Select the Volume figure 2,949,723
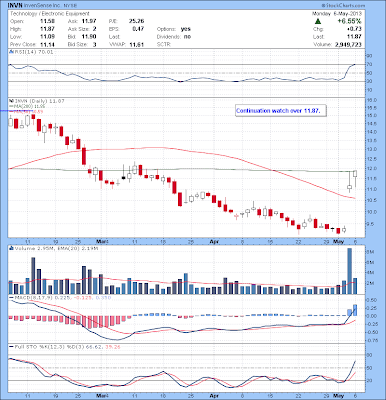 coord(348,44)
